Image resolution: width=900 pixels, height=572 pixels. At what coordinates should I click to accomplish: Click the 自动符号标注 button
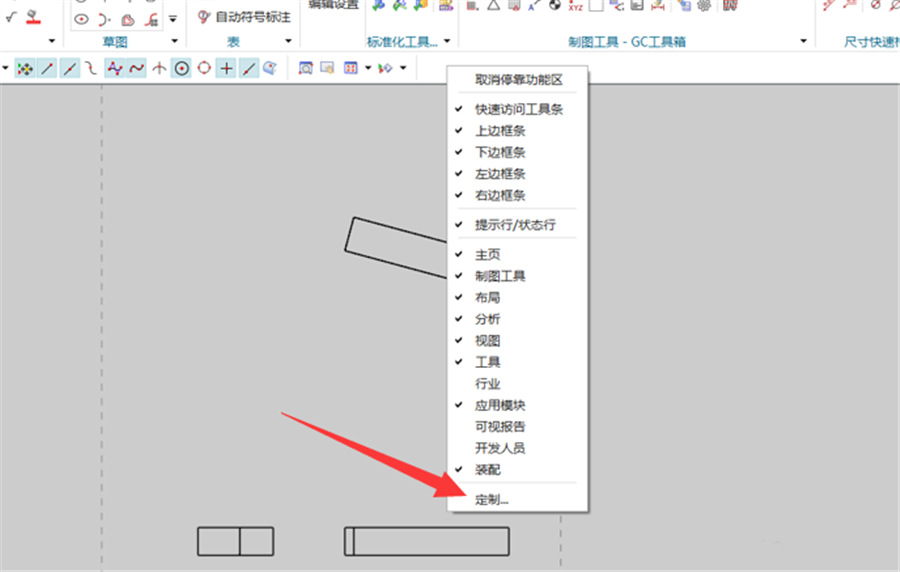tap(244, 17)
